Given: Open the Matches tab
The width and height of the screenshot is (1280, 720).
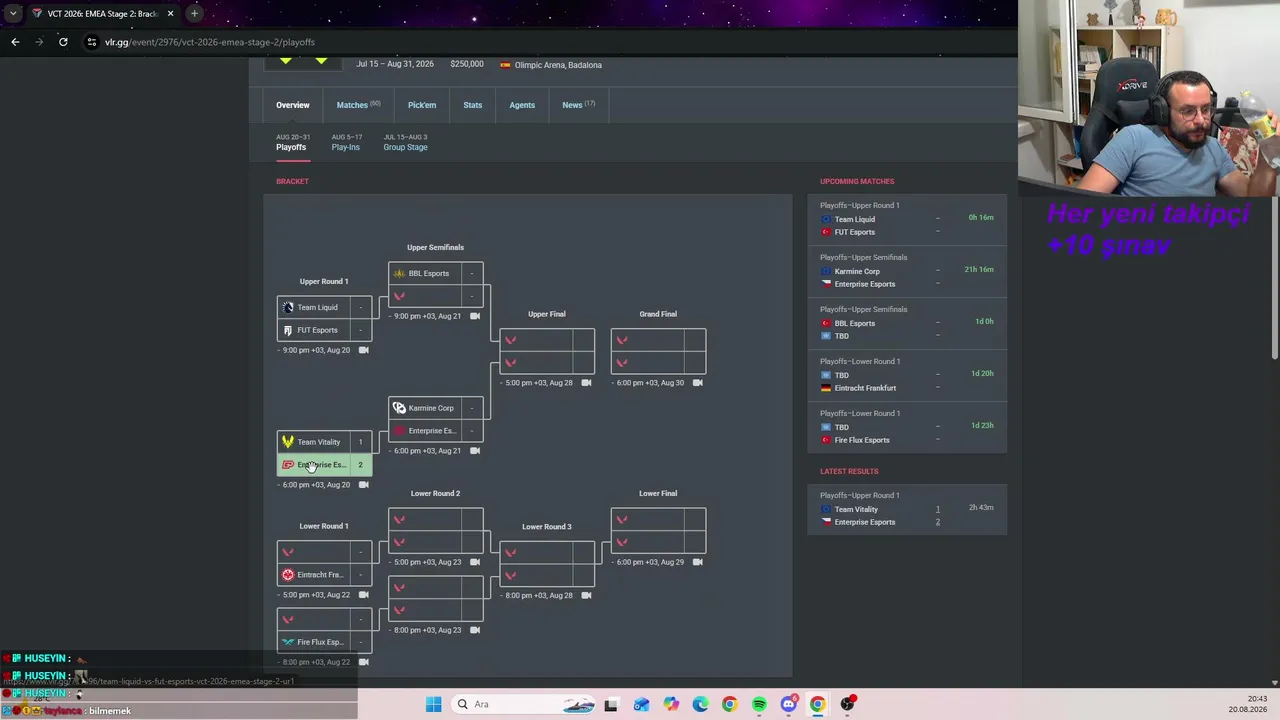Looking at the screenshot, I should point(358,105).
